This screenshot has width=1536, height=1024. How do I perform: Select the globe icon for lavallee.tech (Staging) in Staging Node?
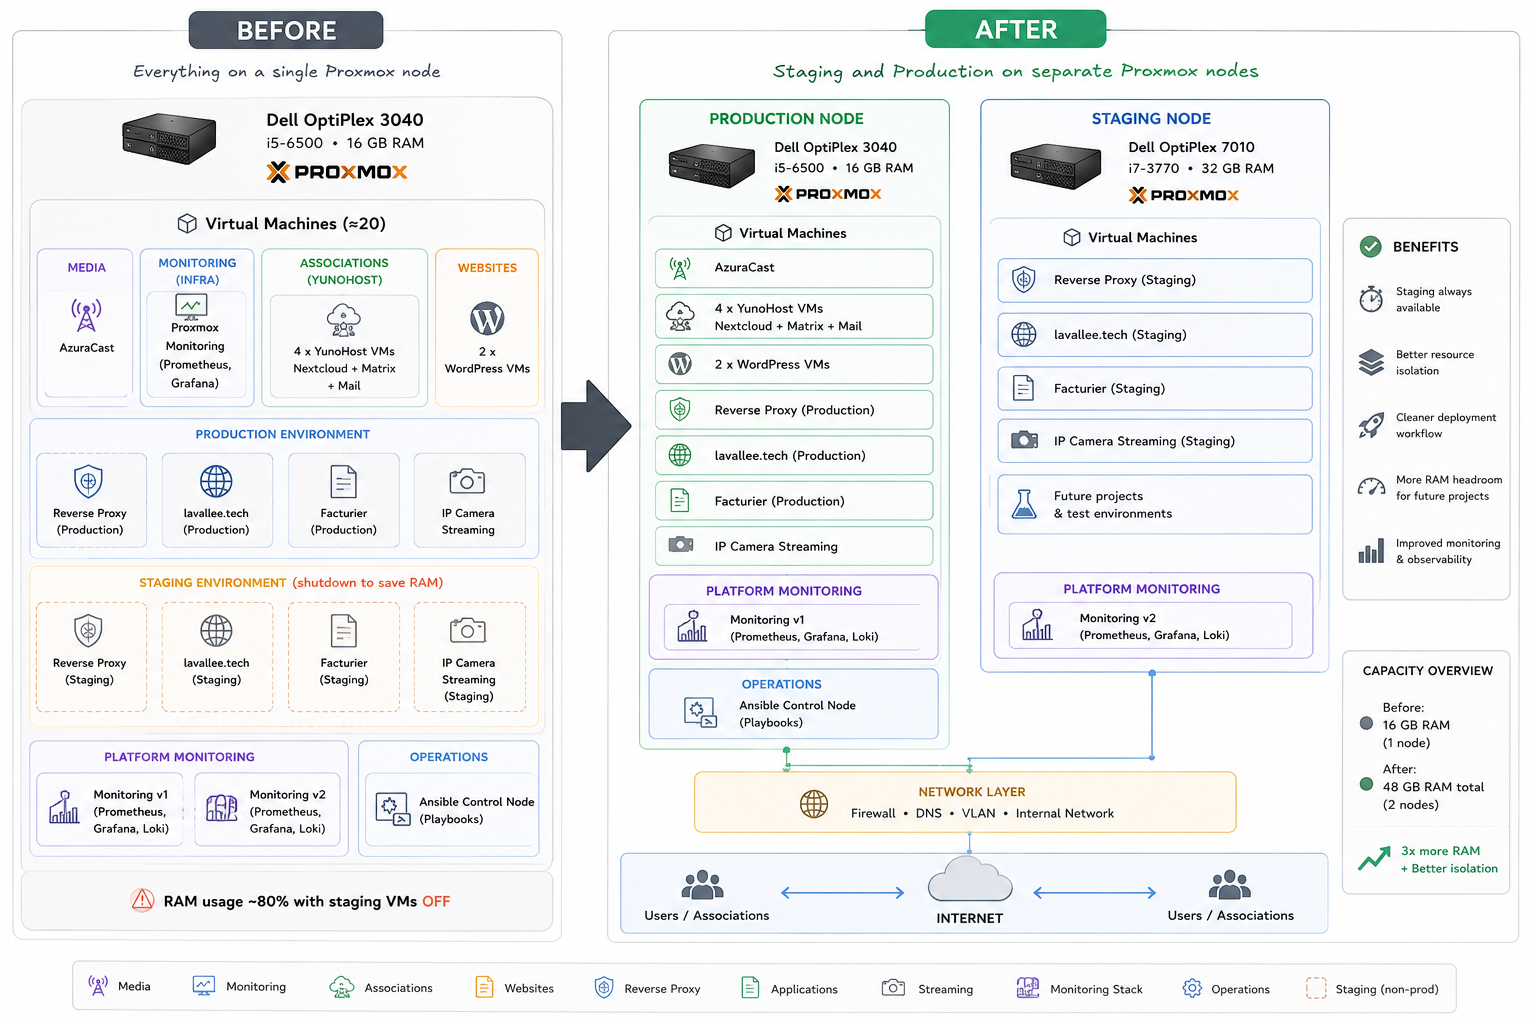(1024, 334)
